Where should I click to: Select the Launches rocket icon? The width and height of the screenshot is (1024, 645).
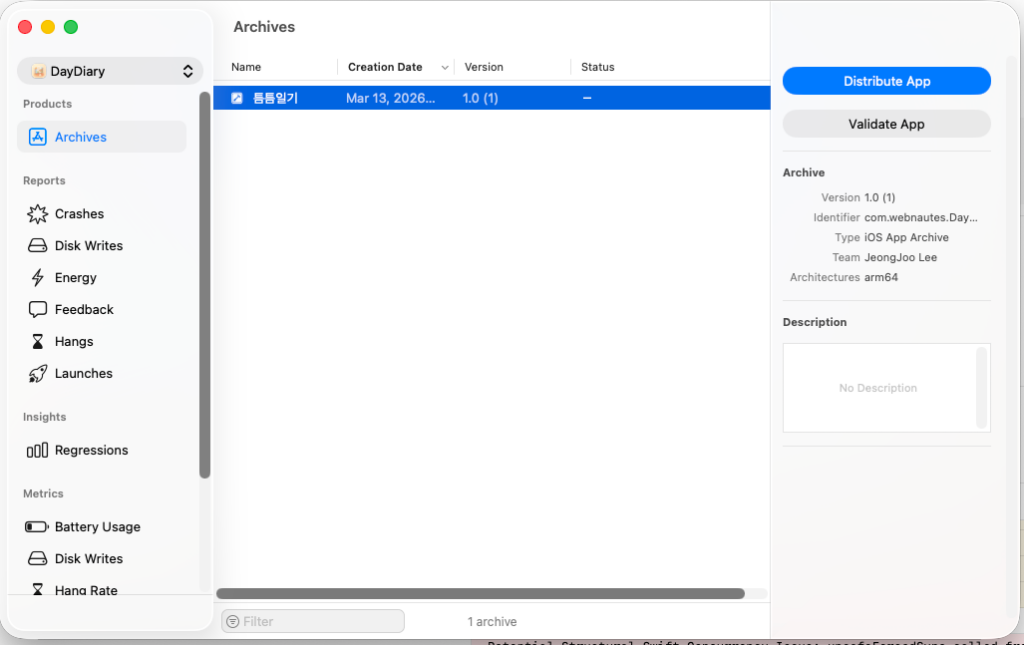pos(37,374)
